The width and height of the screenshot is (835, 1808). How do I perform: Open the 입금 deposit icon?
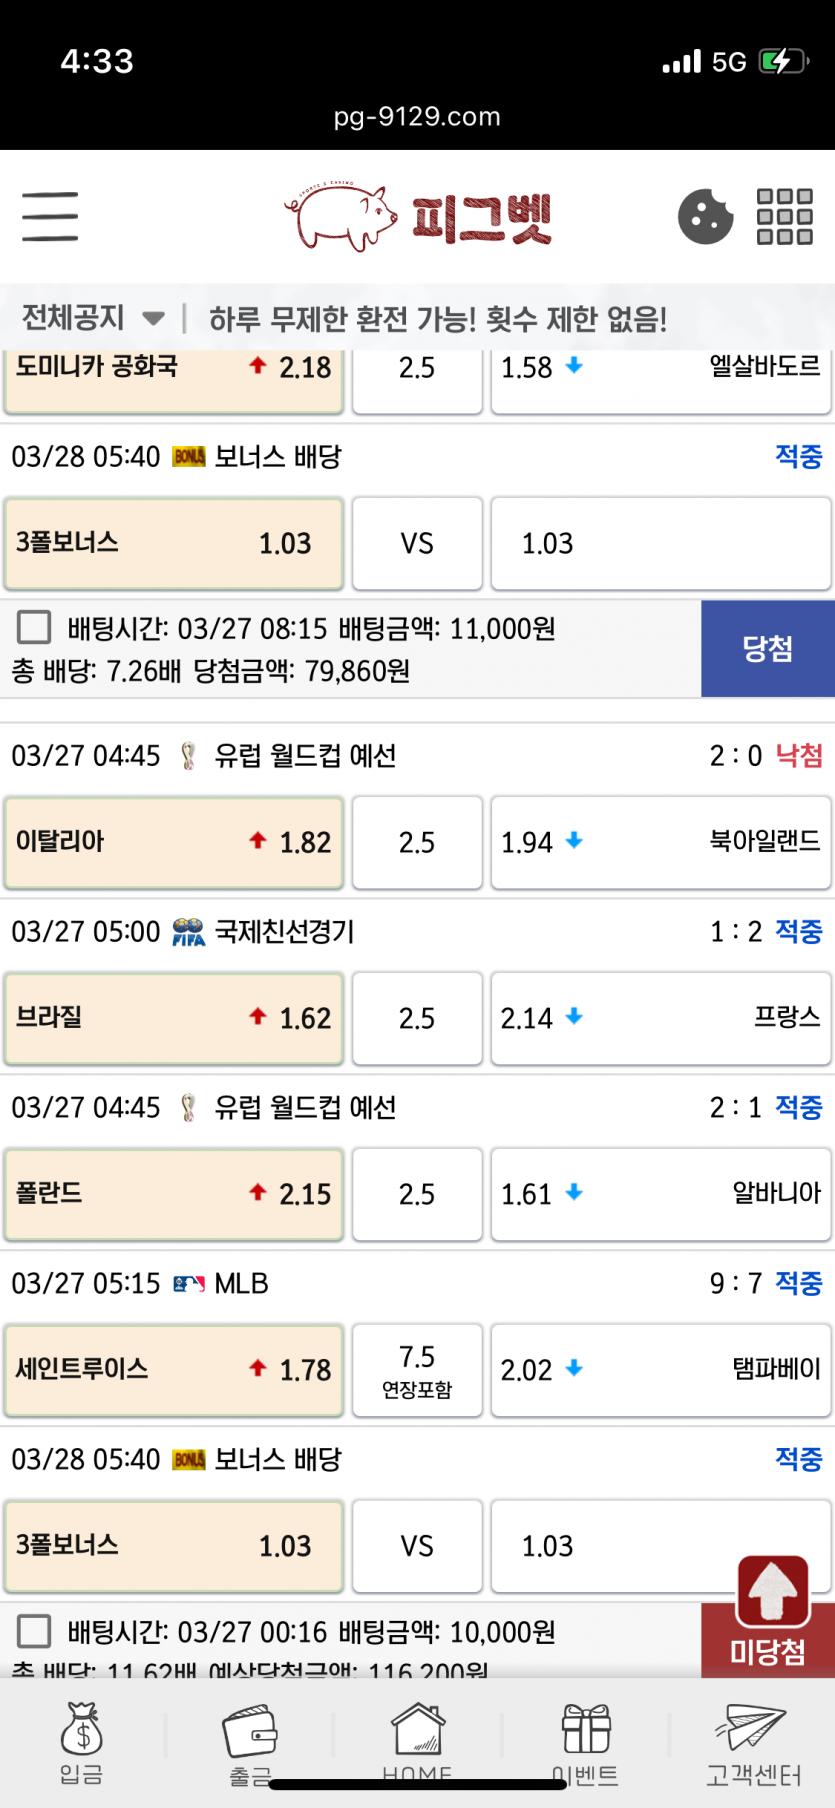[81, 1744]
